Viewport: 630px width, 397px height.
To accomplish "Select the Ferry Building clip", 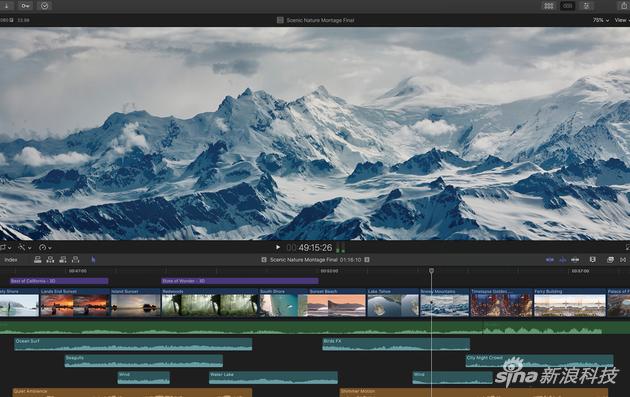I will 570,303.
